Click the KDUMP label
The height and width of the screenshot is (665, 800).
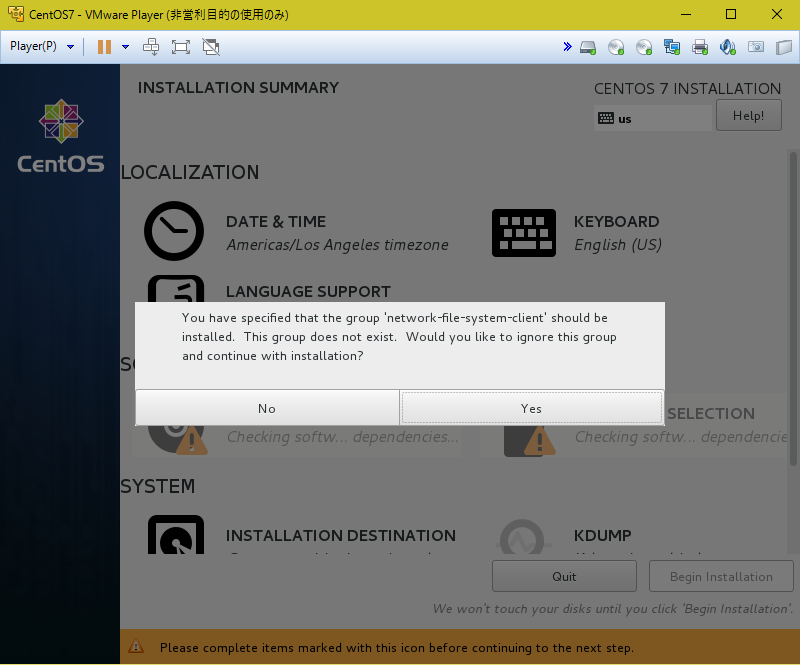tap(603, 535)
